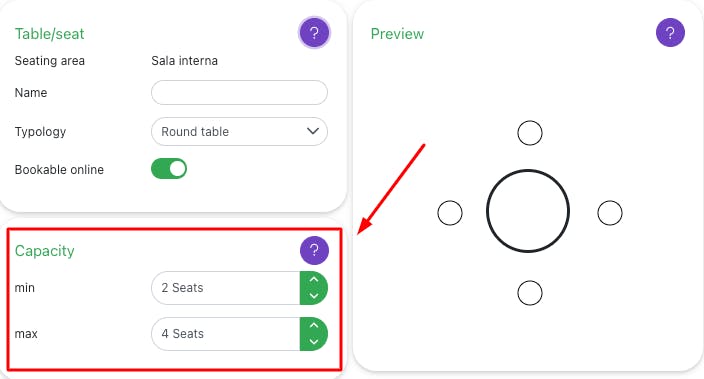Increase the max seats value

coord(314,326)
